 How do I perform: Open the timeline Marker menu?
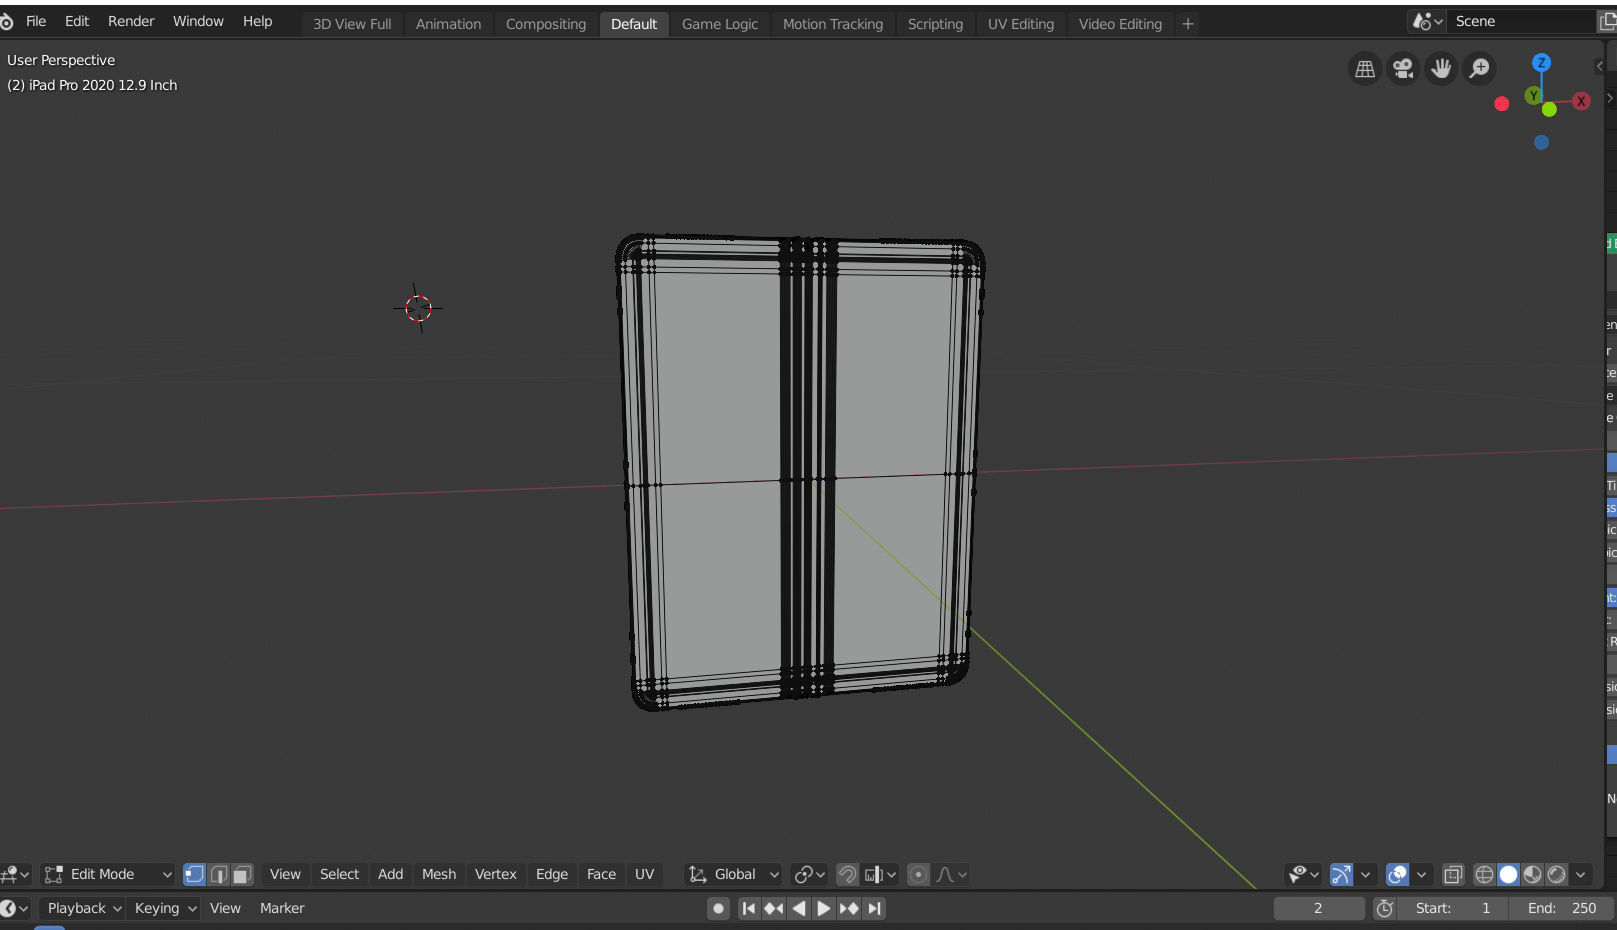(x=282, y=908)
